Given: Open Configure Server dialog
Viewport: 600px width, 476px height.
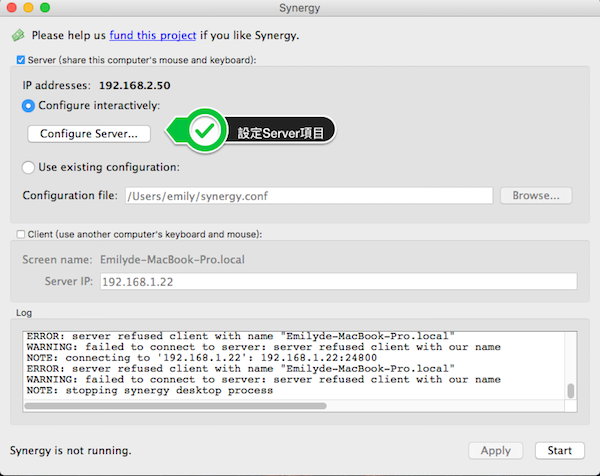Looking at the screenshot, I should pos(89,134).
